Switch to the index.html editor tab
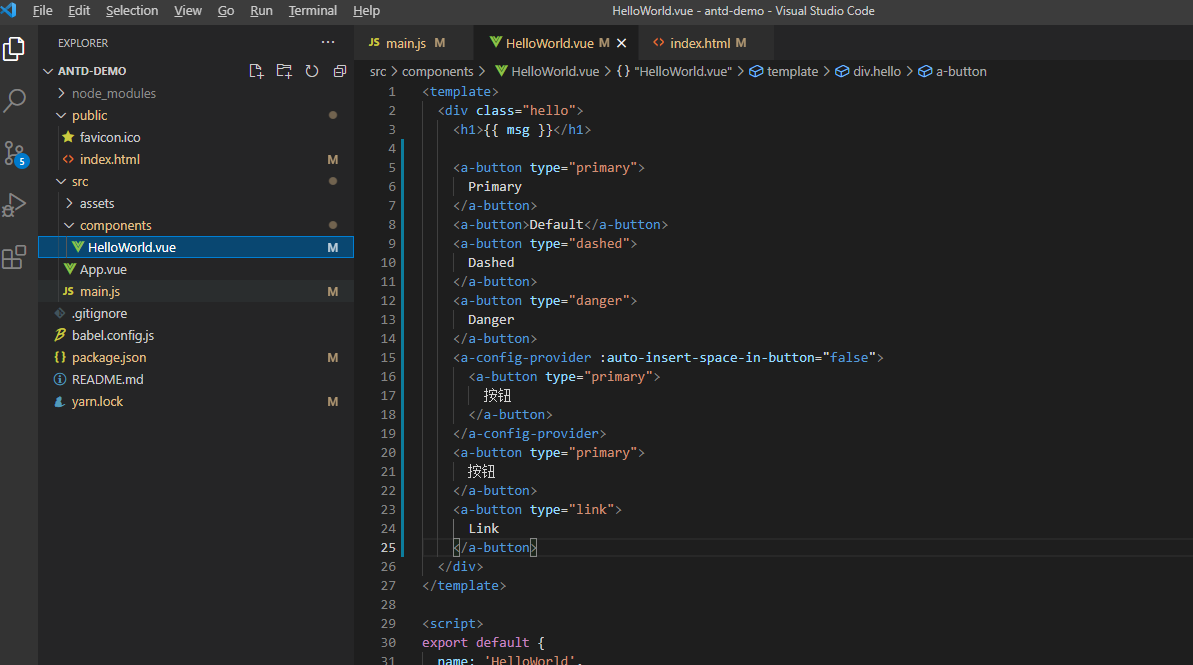Viewport: 1193px width, 665px height. [x=699, y=43]
